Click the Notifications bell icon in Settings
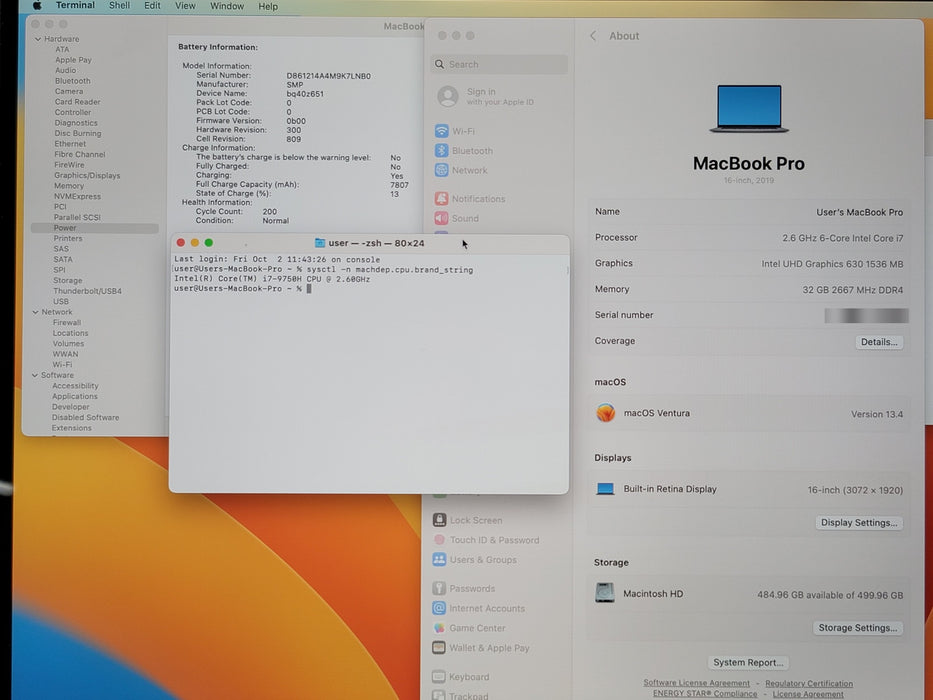Screen dimensions: 933x700 [442, 198]
